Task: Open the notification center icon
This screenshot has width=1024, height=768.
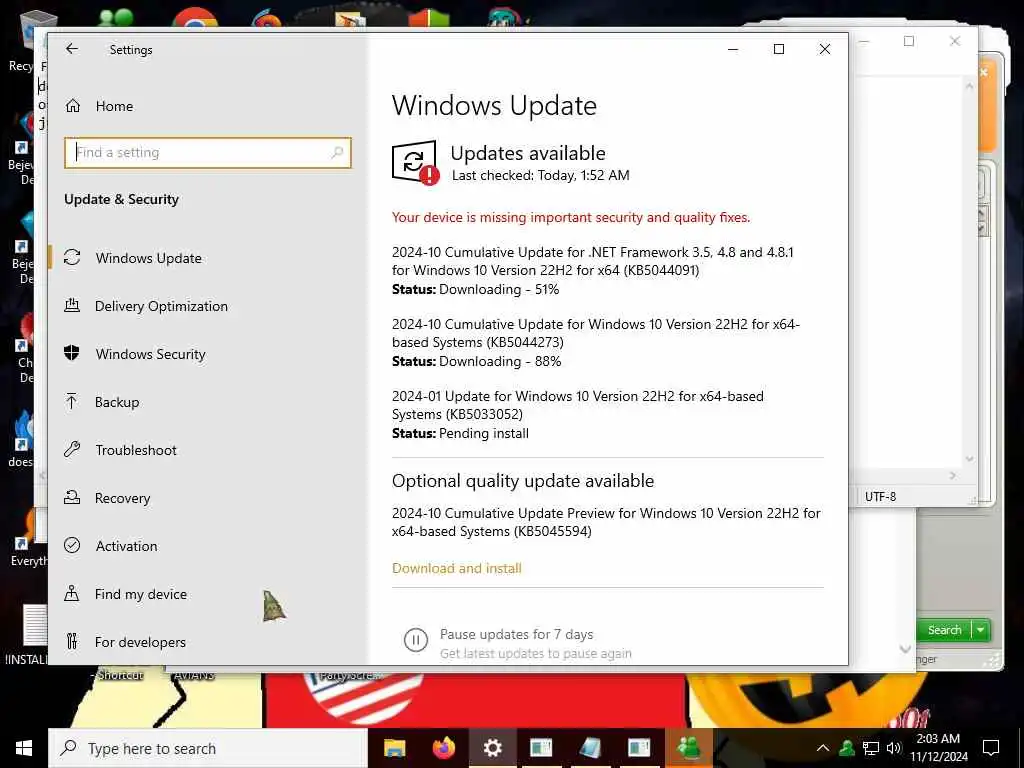Action: (991, 748)
